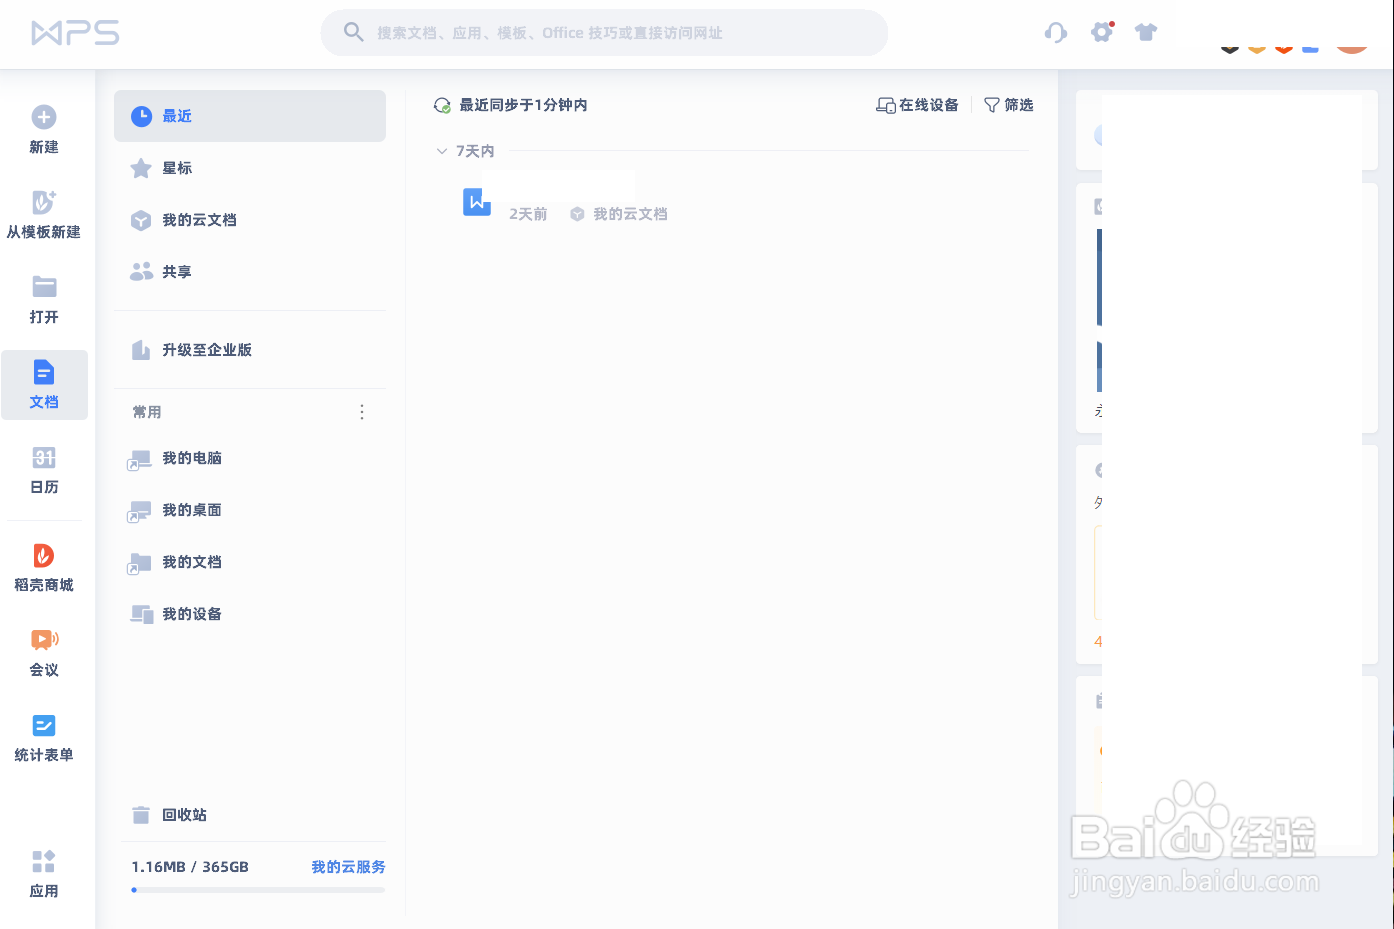Click the 日历 calendar icon

pos(44,467)
